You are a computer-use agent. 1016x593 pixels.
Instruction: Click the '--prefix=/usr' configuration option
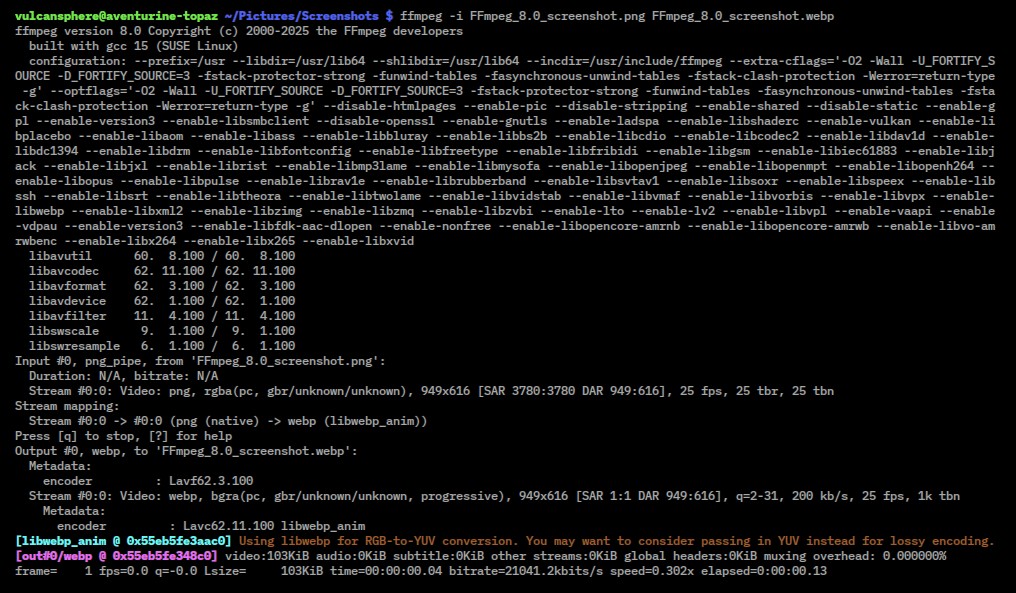[x=179, y=60]
